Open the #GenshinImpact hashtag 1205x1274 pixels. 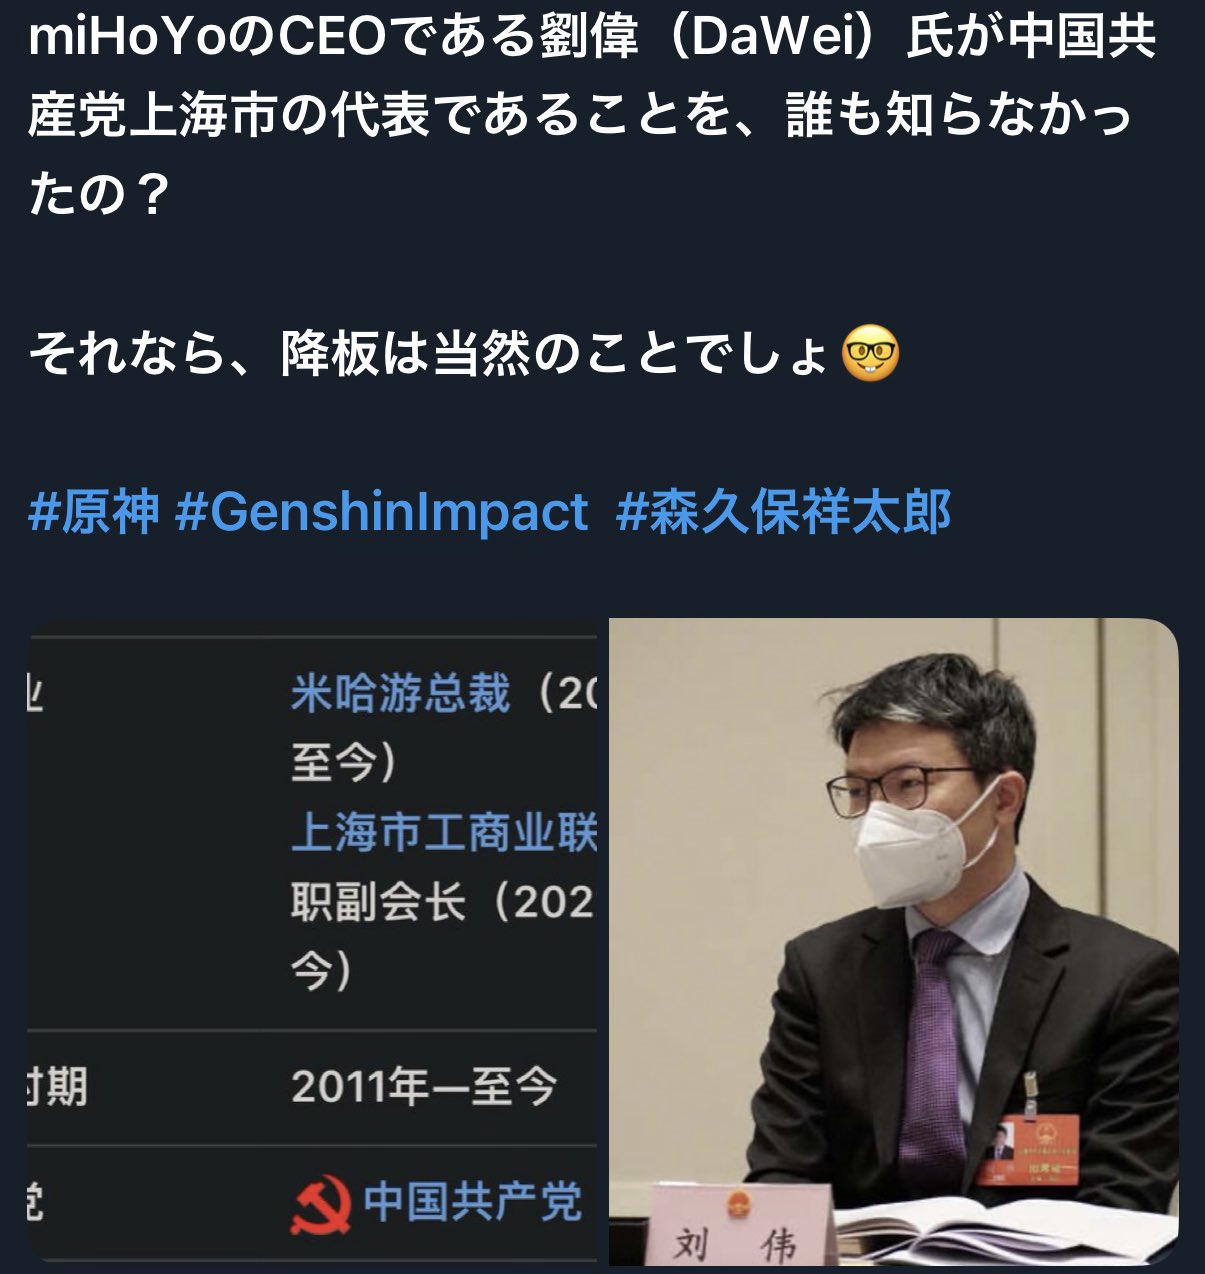coord(381,512)
